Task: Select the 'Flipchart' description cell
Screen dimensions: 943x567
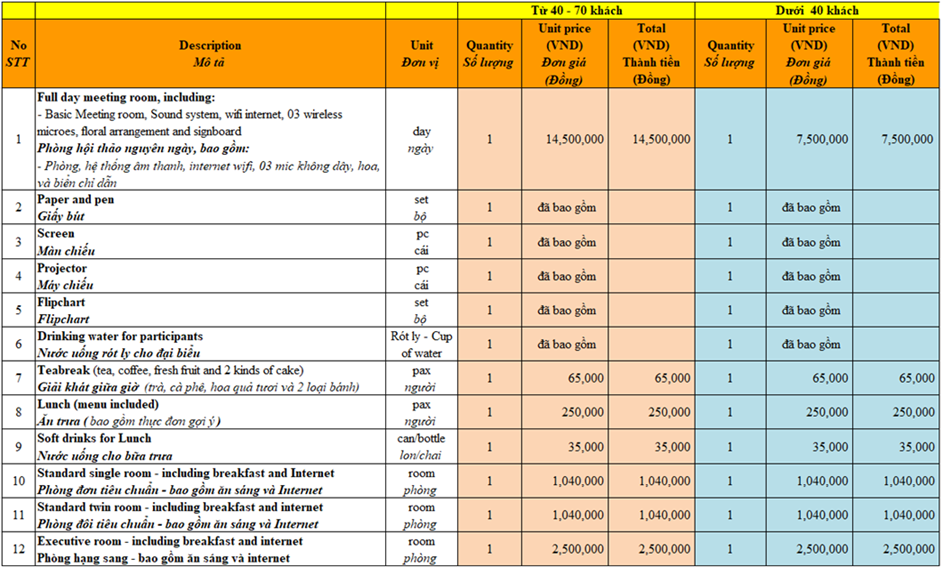Action: tap(210, 310)
